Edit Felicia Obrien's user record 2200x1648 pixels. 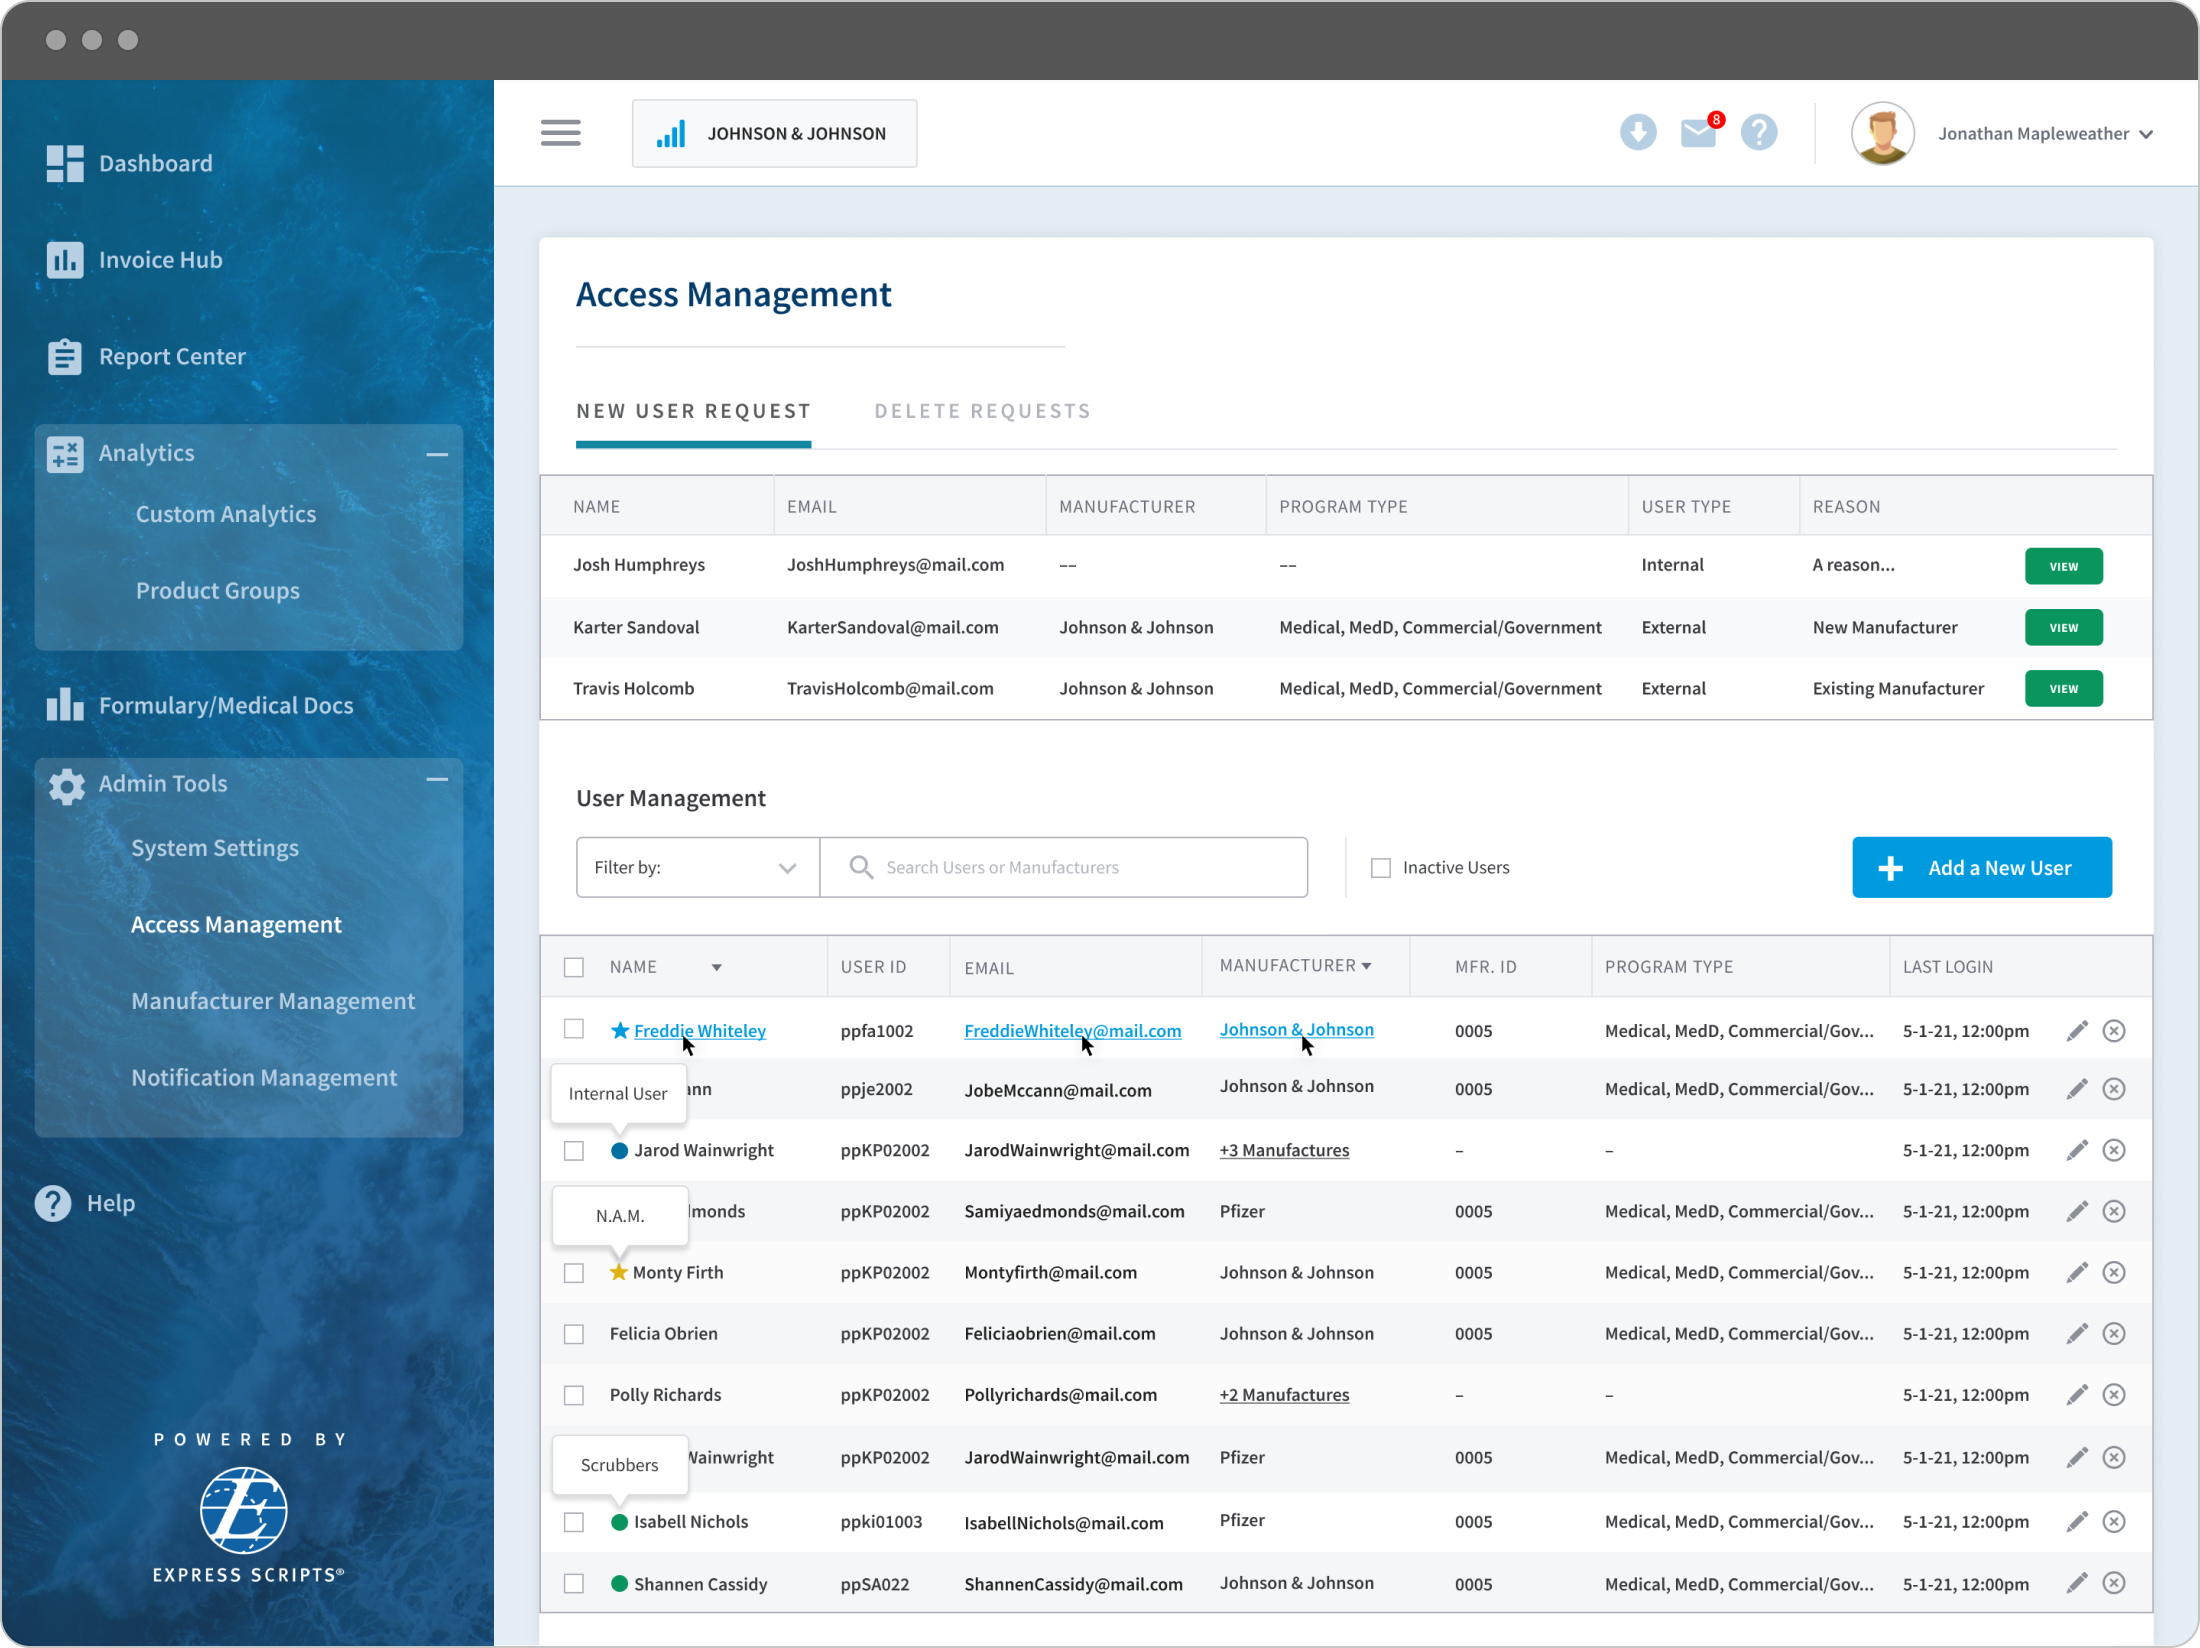coord(2077,1334)
